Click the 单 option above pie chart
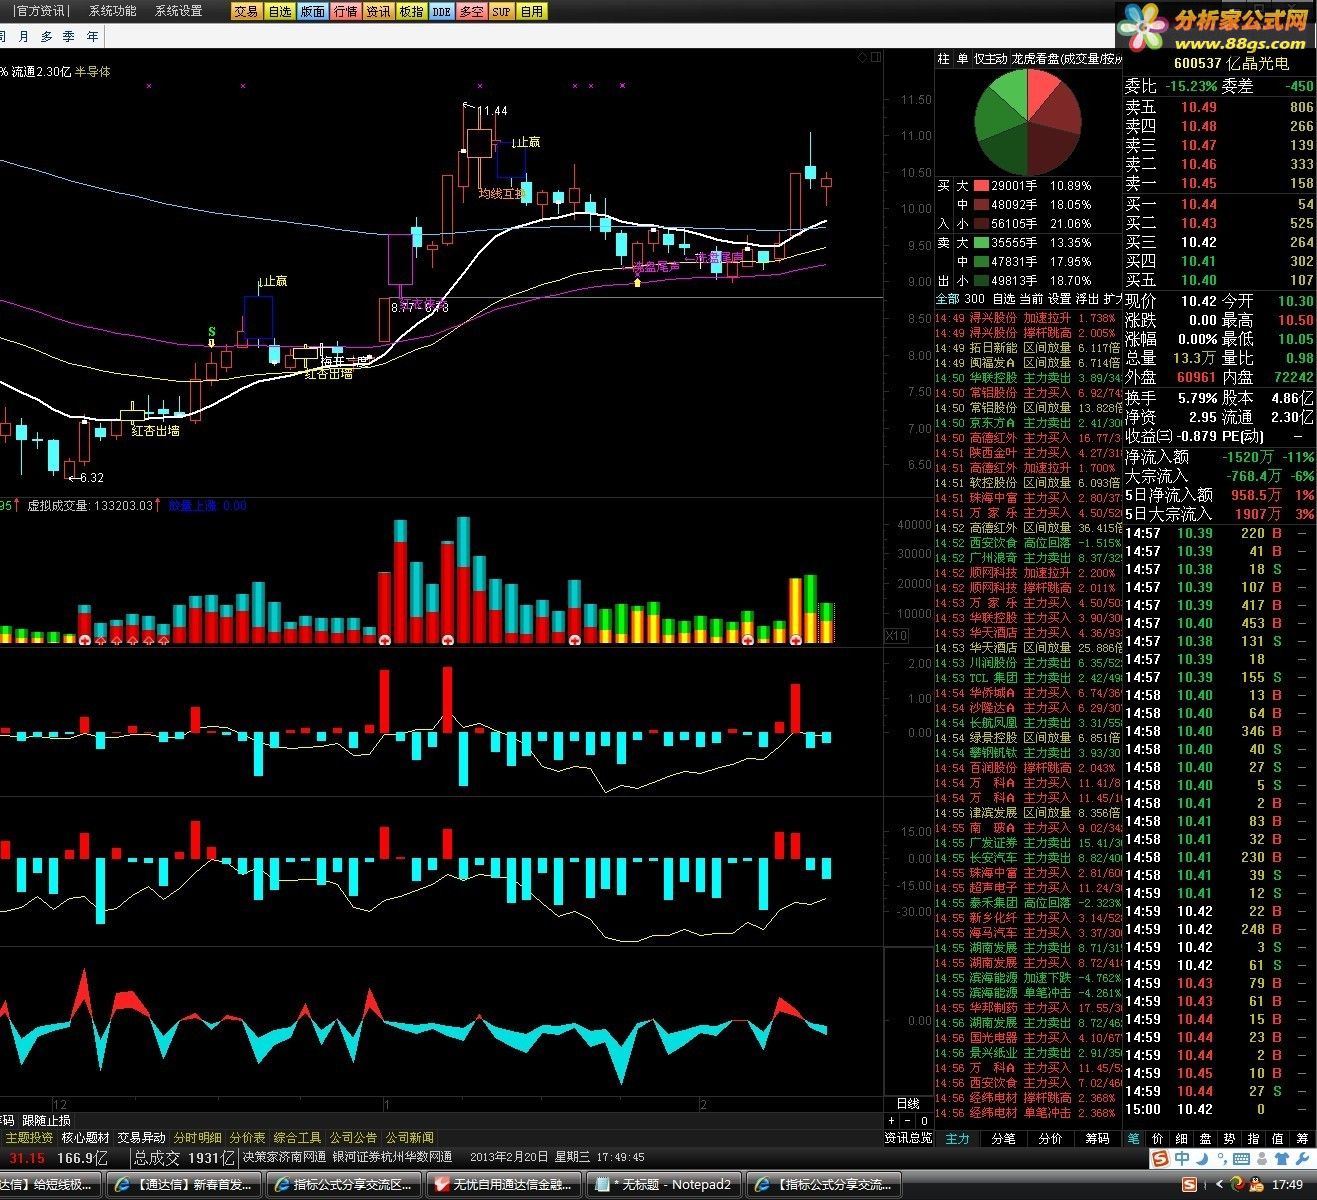Screen dimensions: 1317x1200 click(962, 59)
